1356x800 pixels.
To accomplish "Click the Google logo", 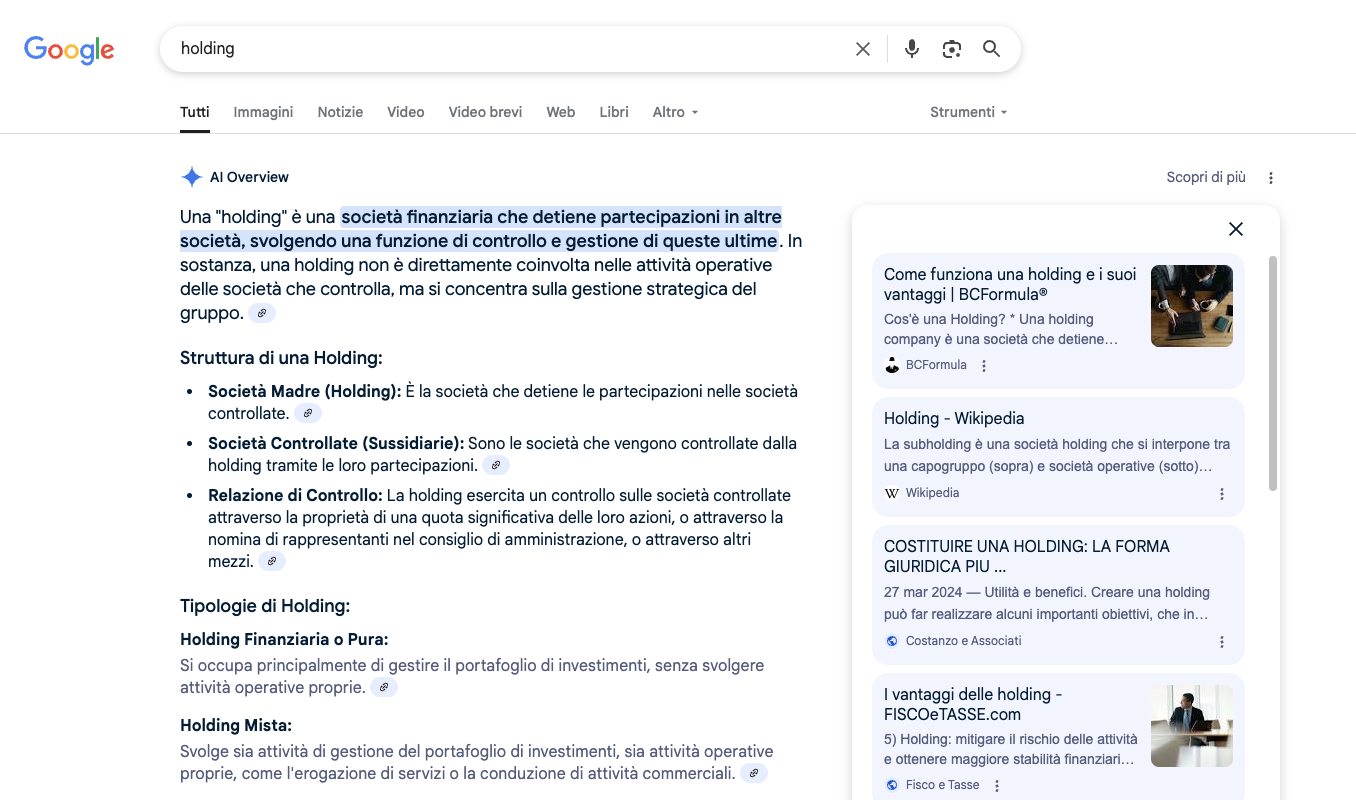I will click(69, 49).
